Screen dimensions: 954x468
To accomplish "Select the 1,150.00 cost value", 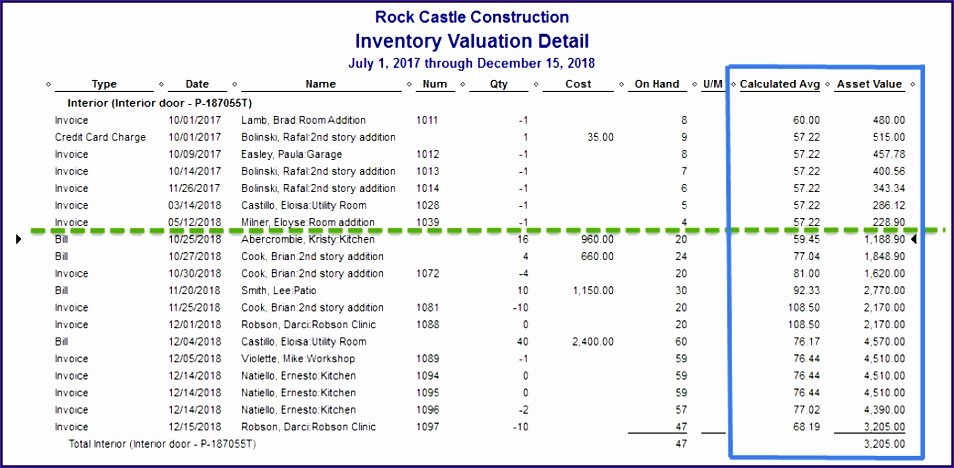I will 593,291.
